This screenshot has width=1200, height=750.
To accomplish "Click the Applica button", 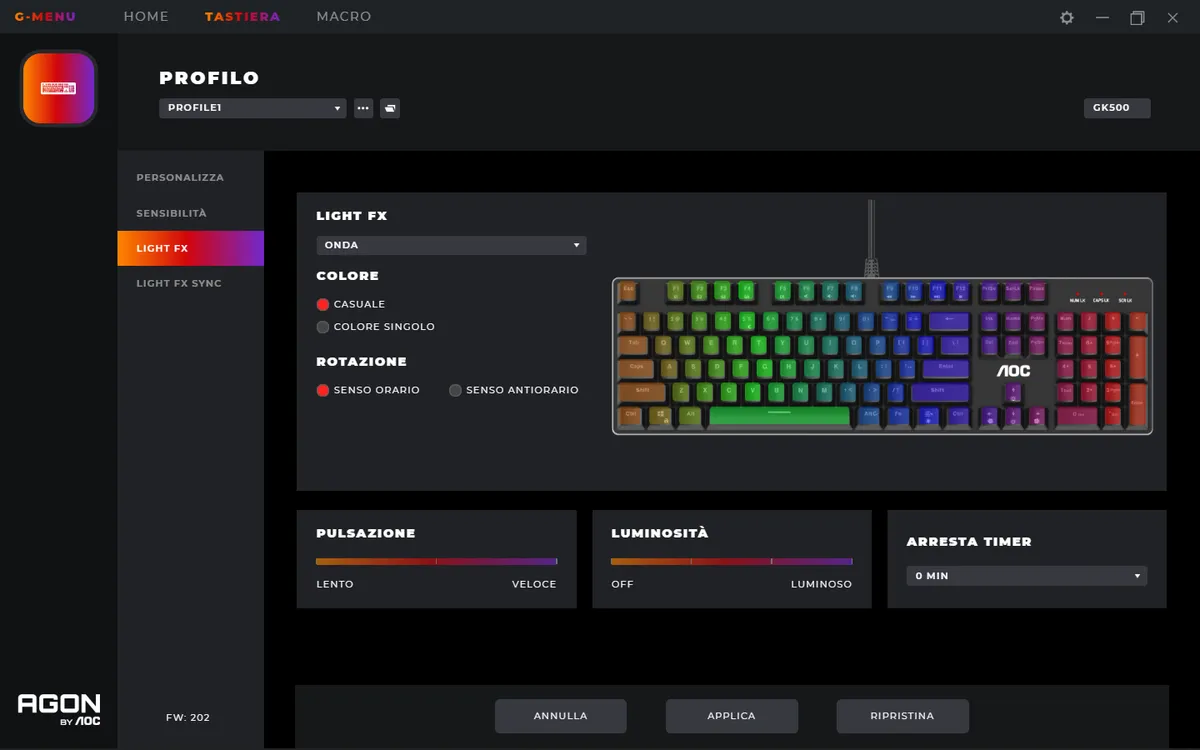I will [732, 716].
